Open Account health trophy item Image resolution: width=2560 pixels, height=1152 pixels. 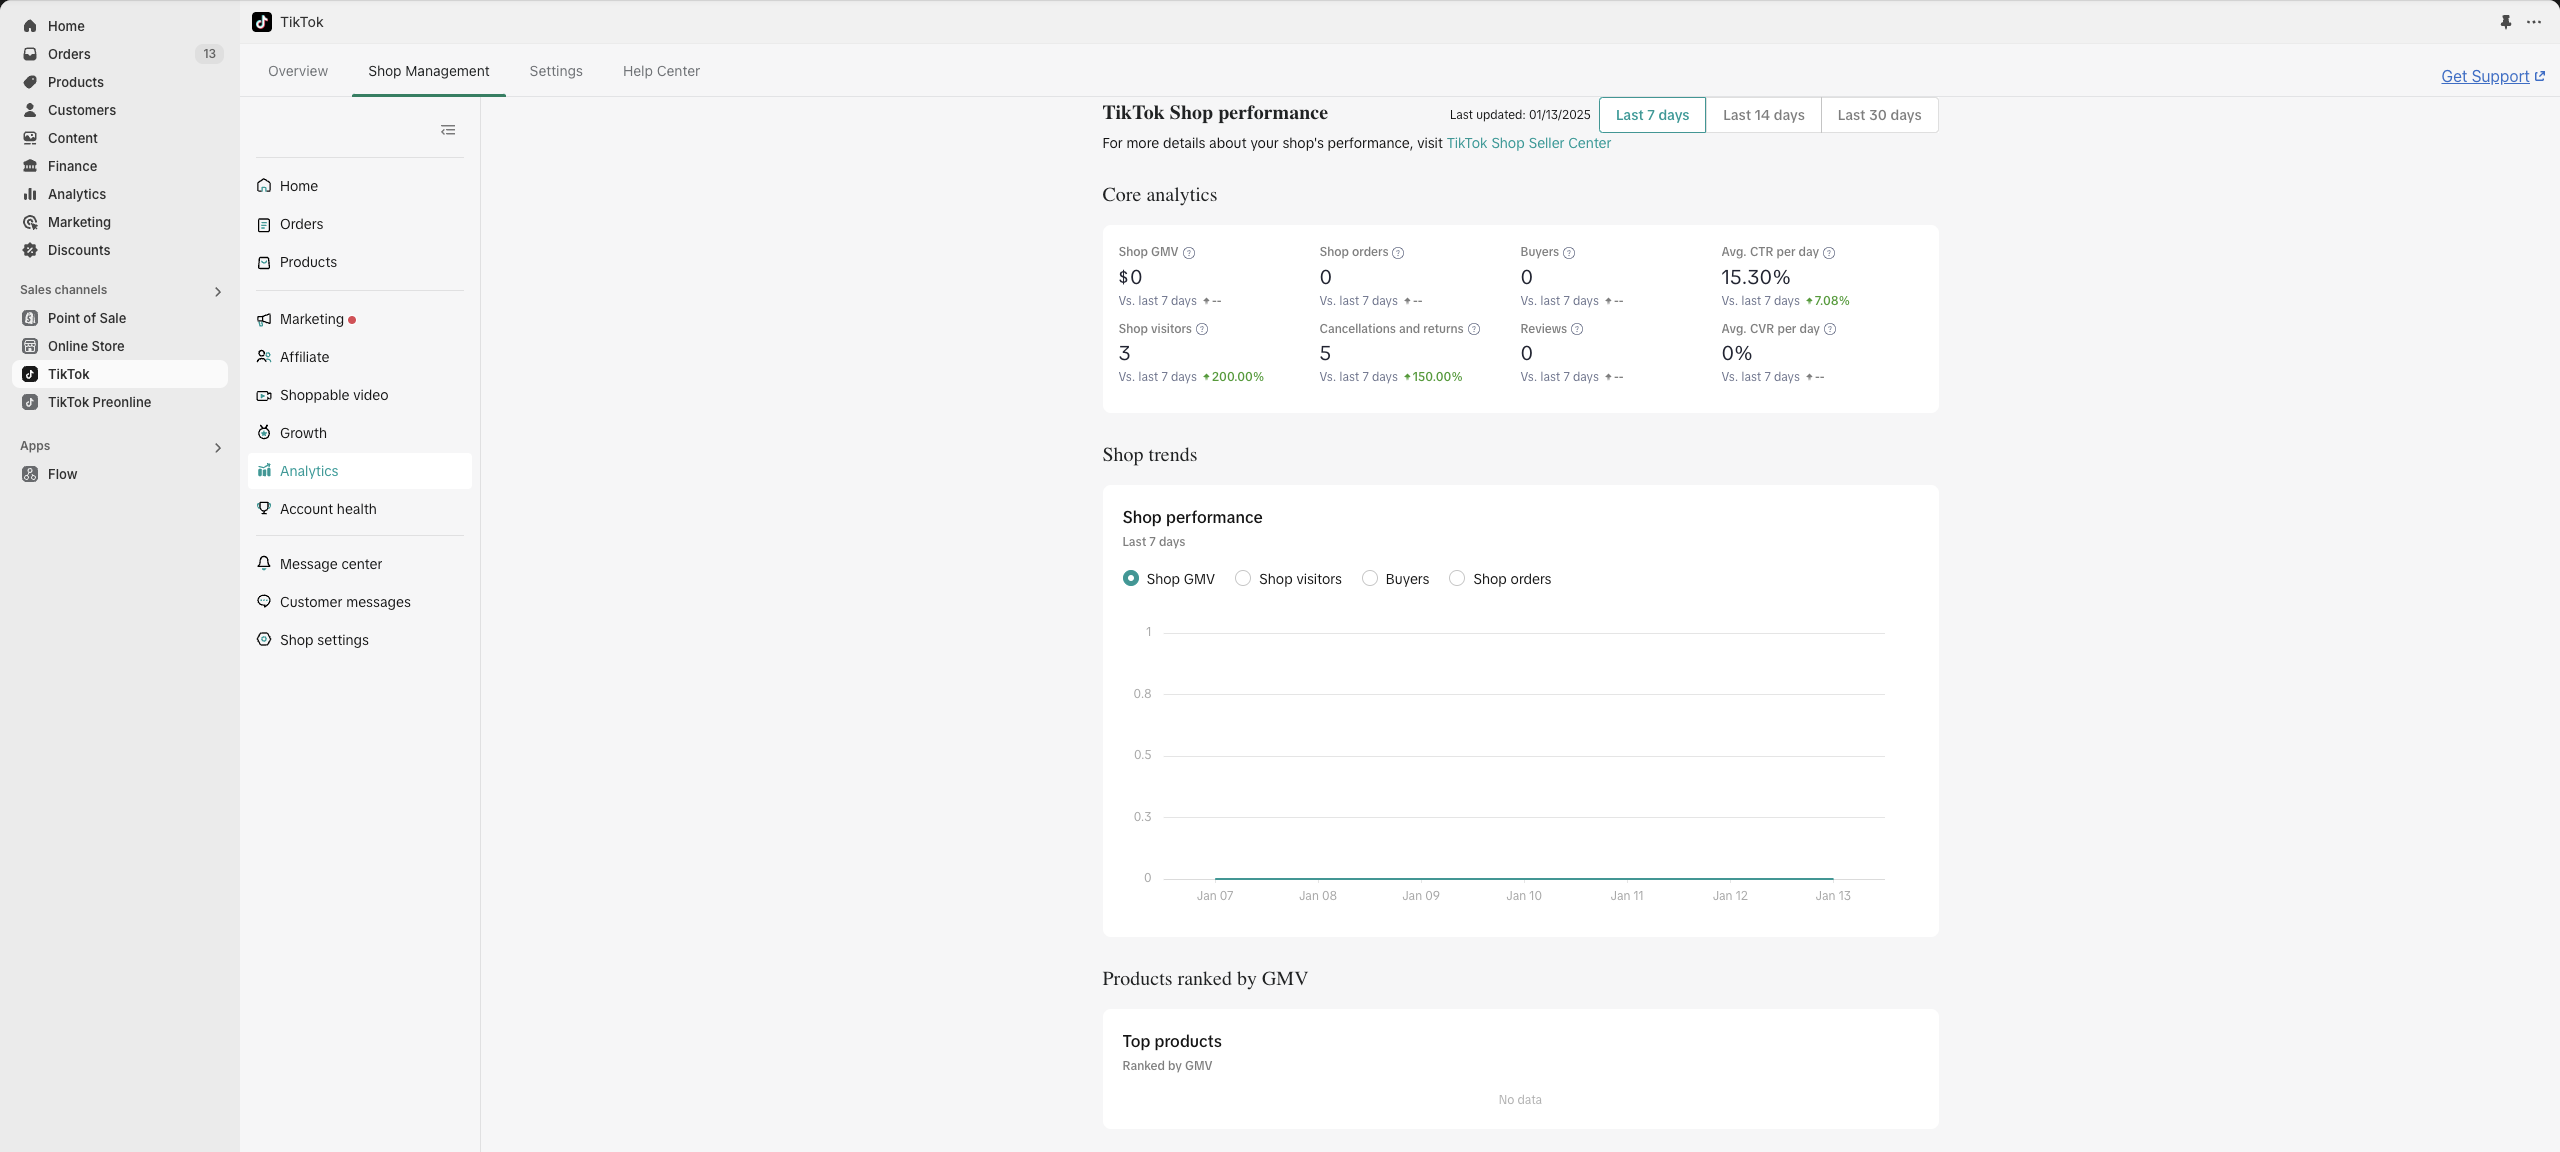[328, 509]
